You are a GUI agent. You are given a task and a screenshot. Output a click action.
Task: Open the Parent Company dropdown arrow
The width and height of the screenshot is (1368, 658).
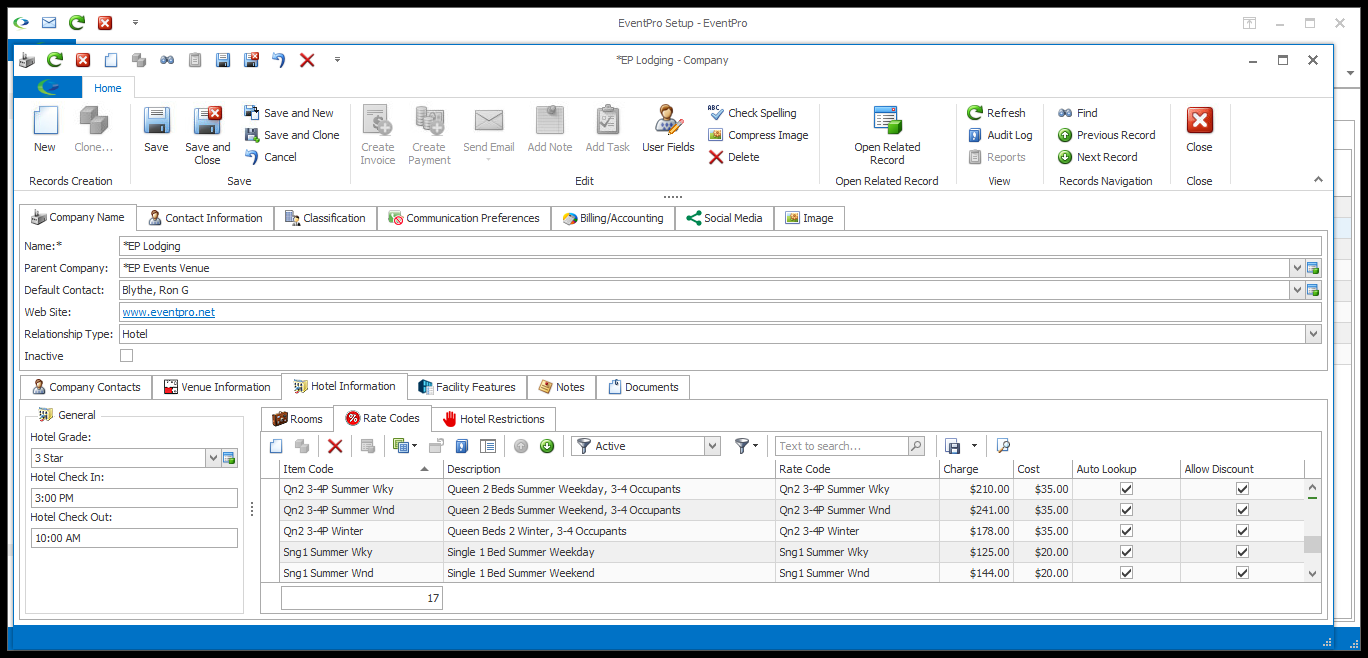click(1297, 268)
